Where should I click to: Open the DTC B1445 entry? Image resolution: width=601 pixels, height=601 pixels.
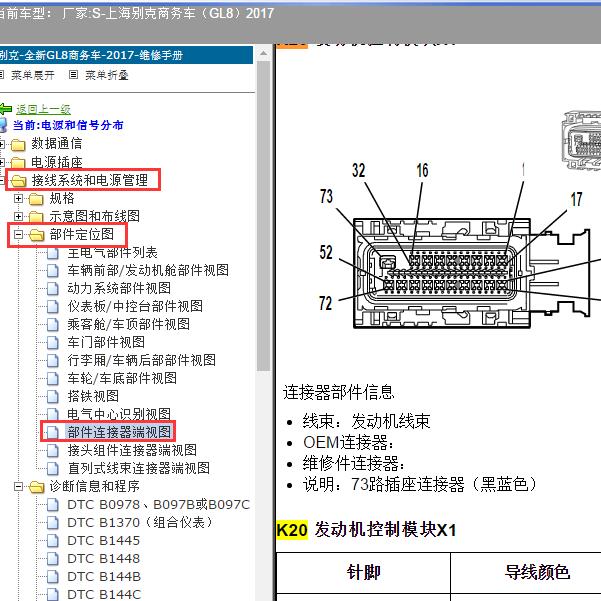(103, 540)
